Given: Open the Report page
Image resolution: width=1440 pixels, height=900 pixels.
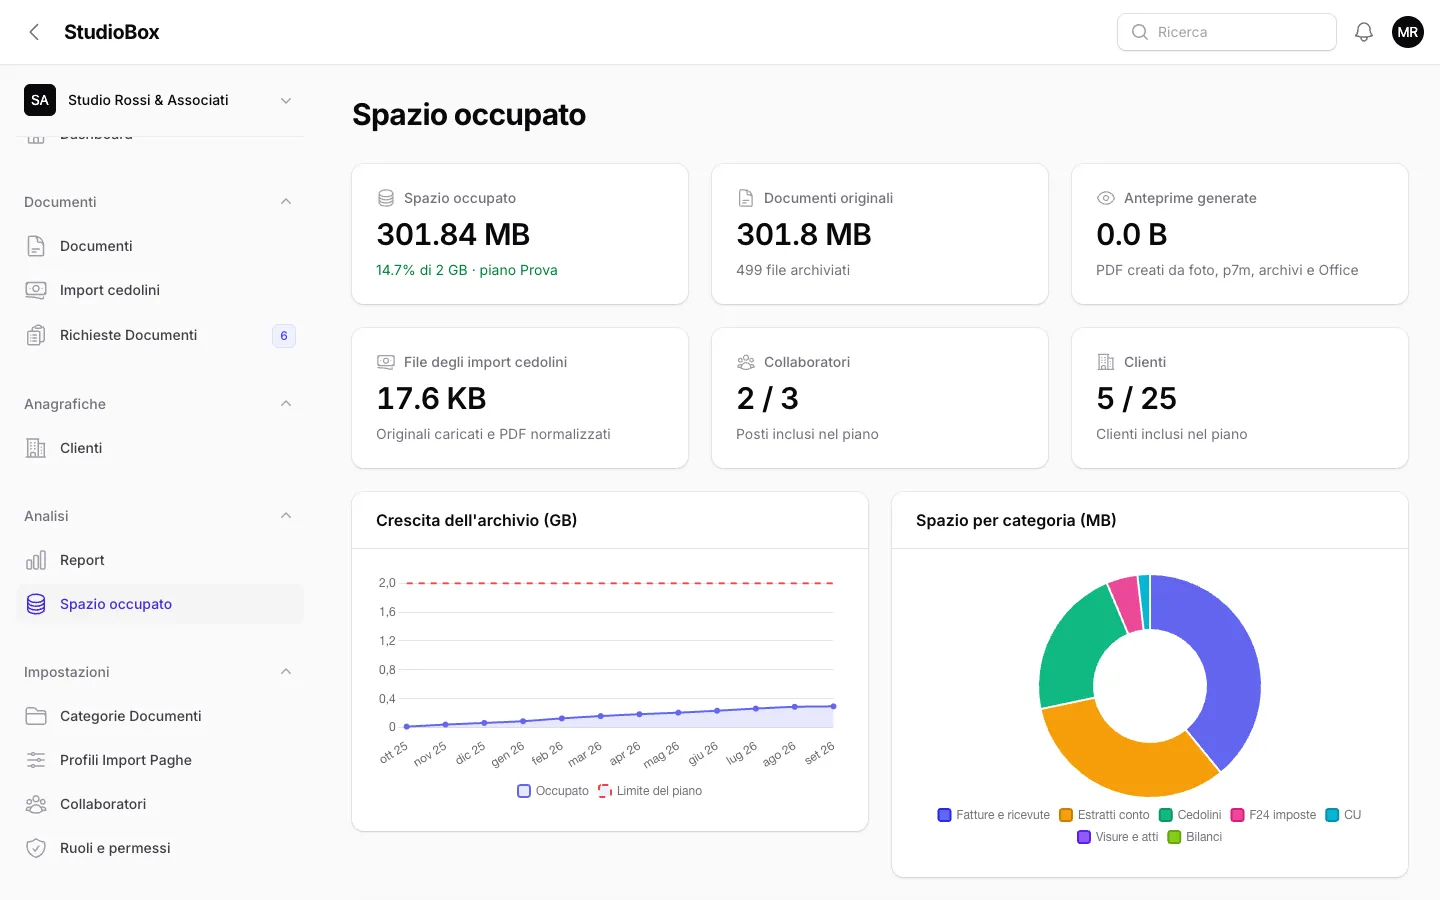Looking at the screenshot, I should coord(160,560).
